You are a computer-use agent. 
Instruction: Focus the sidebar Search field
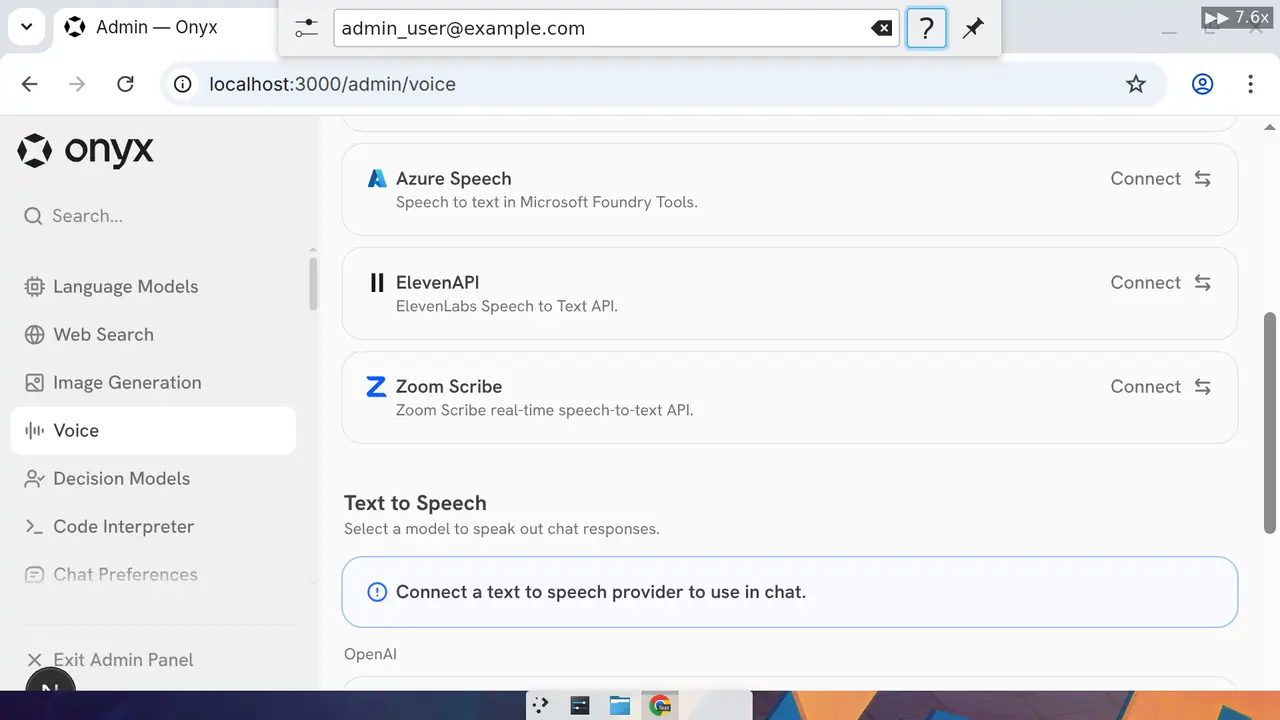click(154, 216)
